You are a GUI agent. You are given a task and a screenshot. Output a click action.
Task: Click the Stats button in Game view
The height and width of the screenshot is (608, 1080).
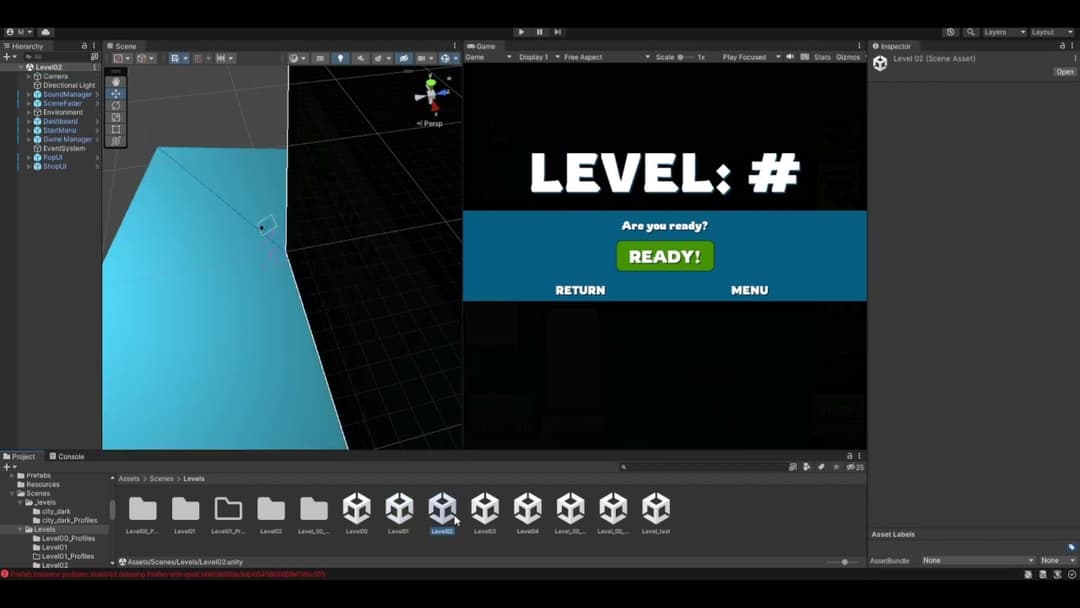coord(822,57)
